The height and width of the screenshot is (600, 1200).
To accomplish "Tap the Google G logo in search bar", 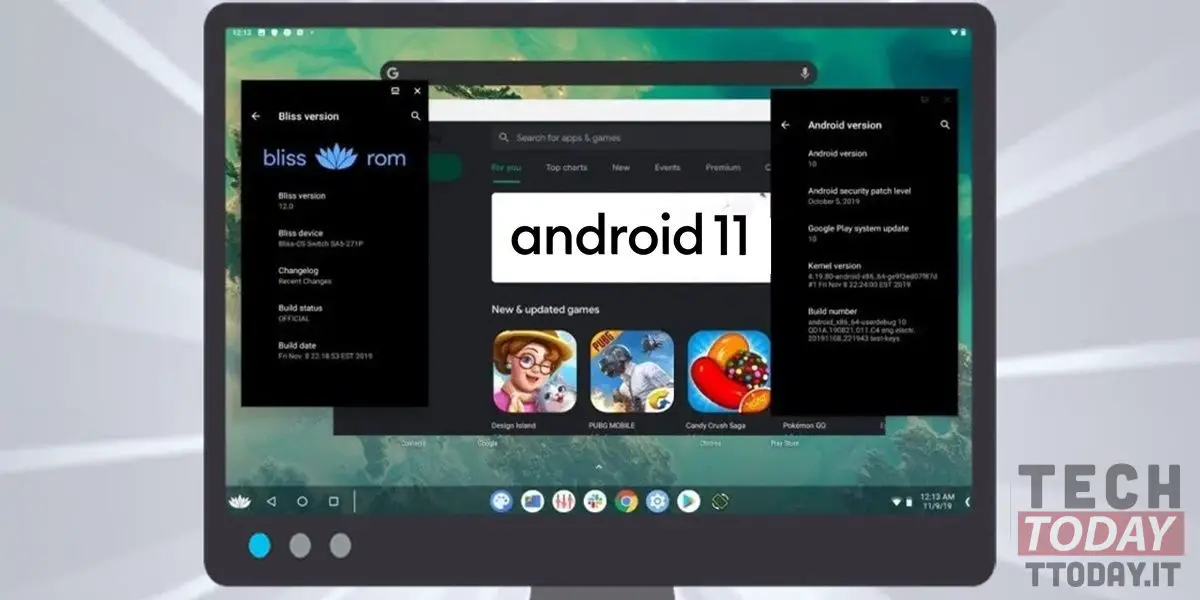I will (393, 73).
